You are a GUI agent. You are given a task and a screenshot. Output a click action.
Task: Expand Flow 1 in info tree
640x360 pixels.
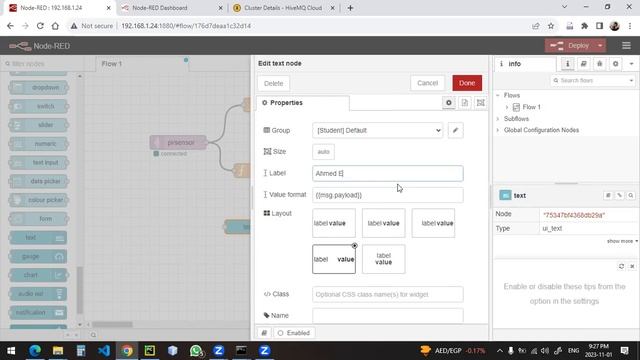tap(507, 107)
